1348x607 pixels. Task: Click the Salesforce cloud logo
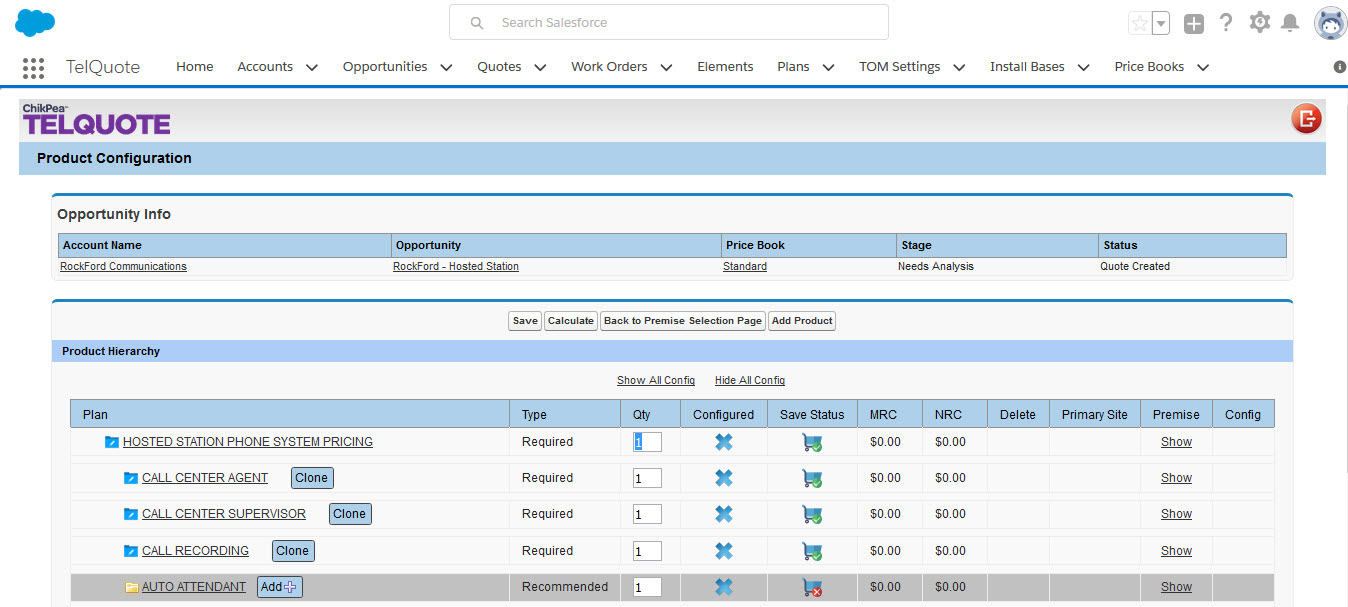(x=33, y=21)
